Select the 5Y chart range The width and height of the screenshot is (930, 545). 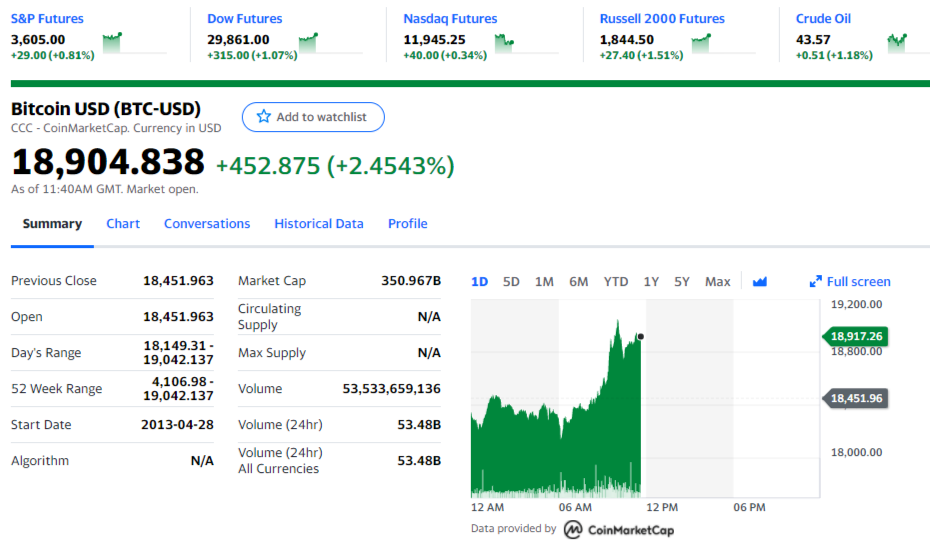[x=681, y=282]
